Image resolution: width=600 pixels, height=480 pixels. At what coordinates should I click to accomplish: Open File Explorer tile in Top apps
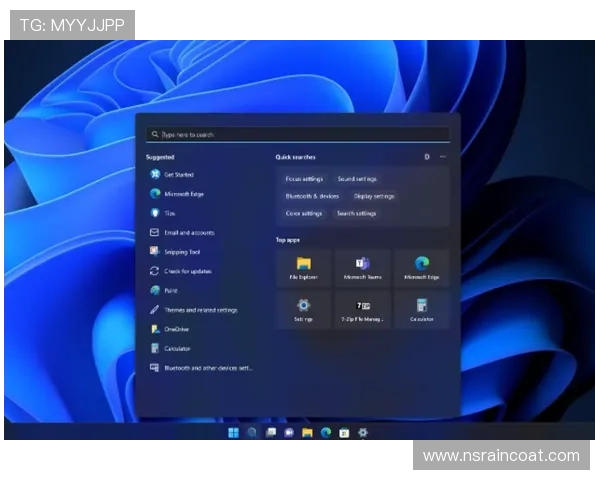pyautogui.click(x=303, y=268)
